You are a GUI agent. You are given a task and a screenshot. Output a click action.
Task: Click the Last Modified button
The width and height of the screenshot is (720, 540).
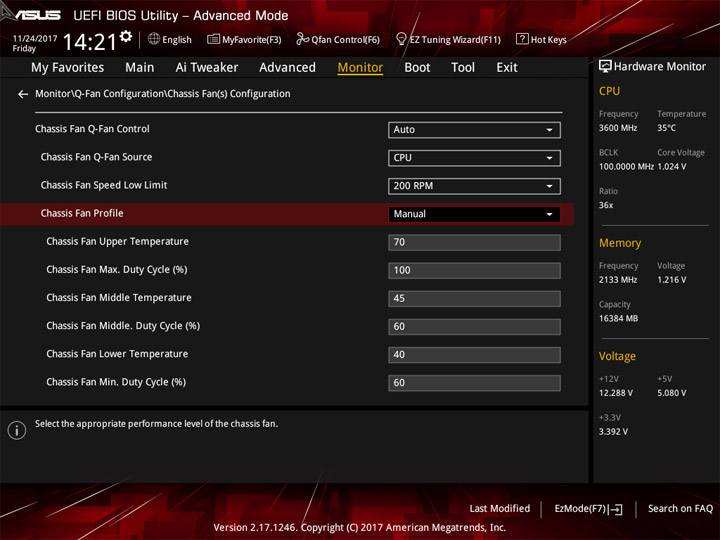coord(500,509)
